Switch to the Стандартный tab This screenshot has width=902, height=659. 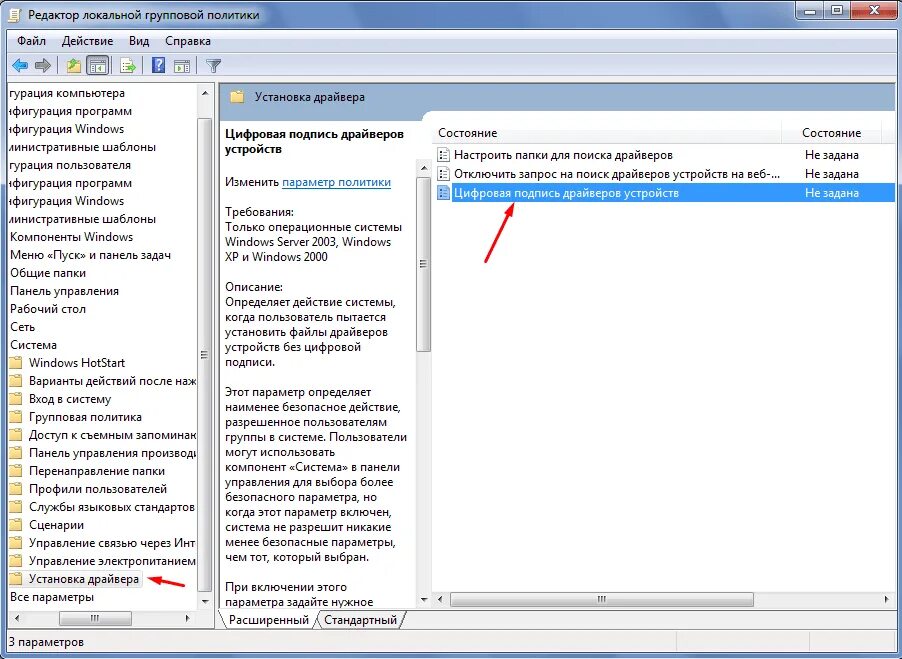tap(360, 620)
